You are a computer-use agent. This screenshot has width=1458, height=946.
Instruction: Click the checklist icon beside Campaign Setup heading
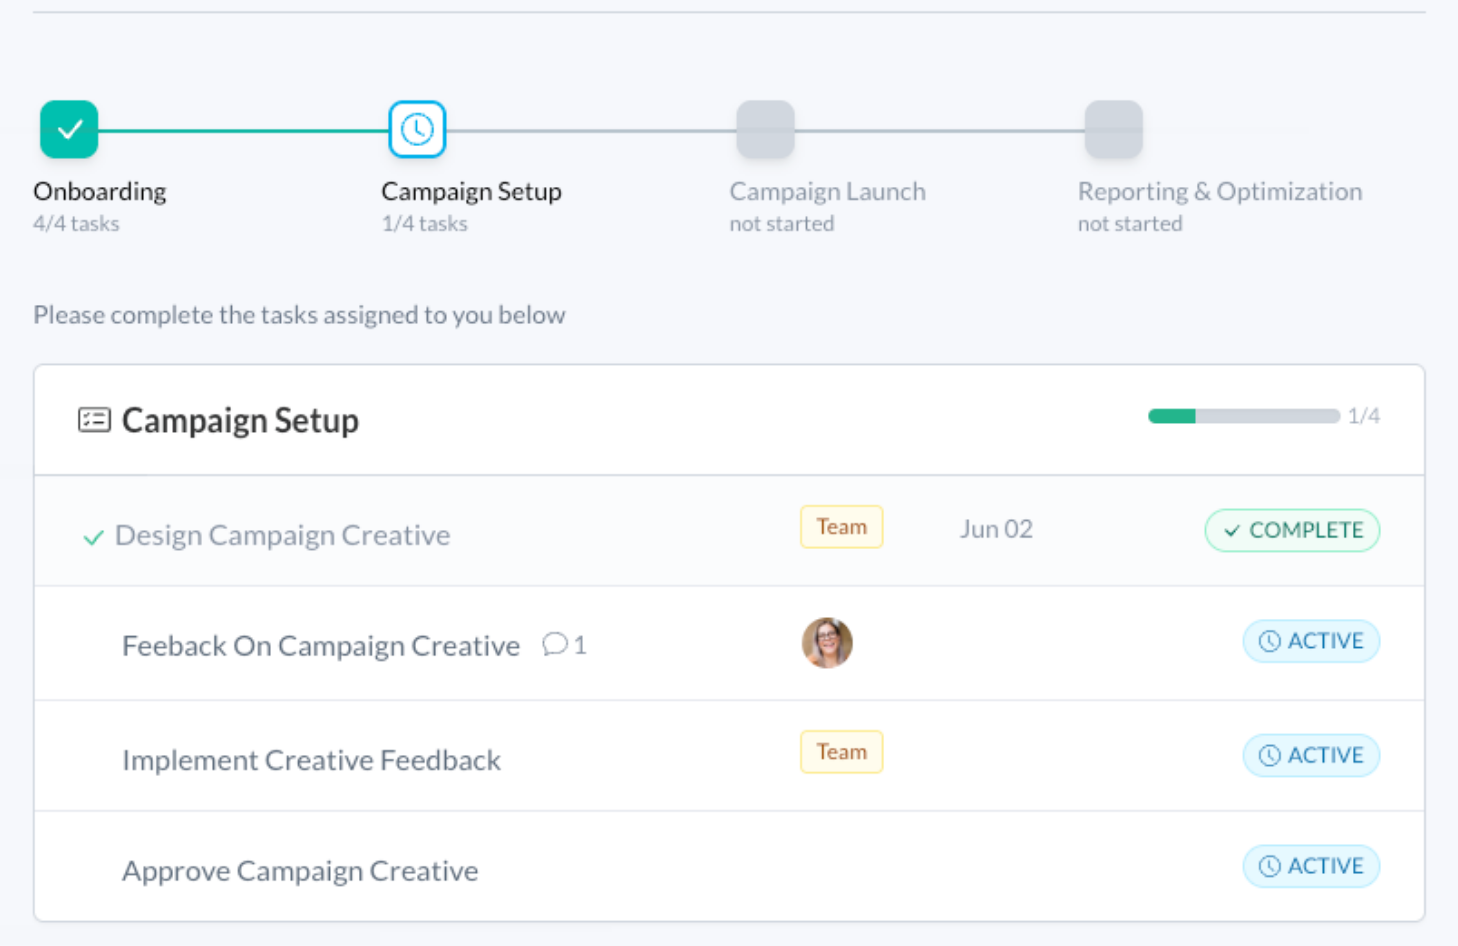[x=94, y=420]
